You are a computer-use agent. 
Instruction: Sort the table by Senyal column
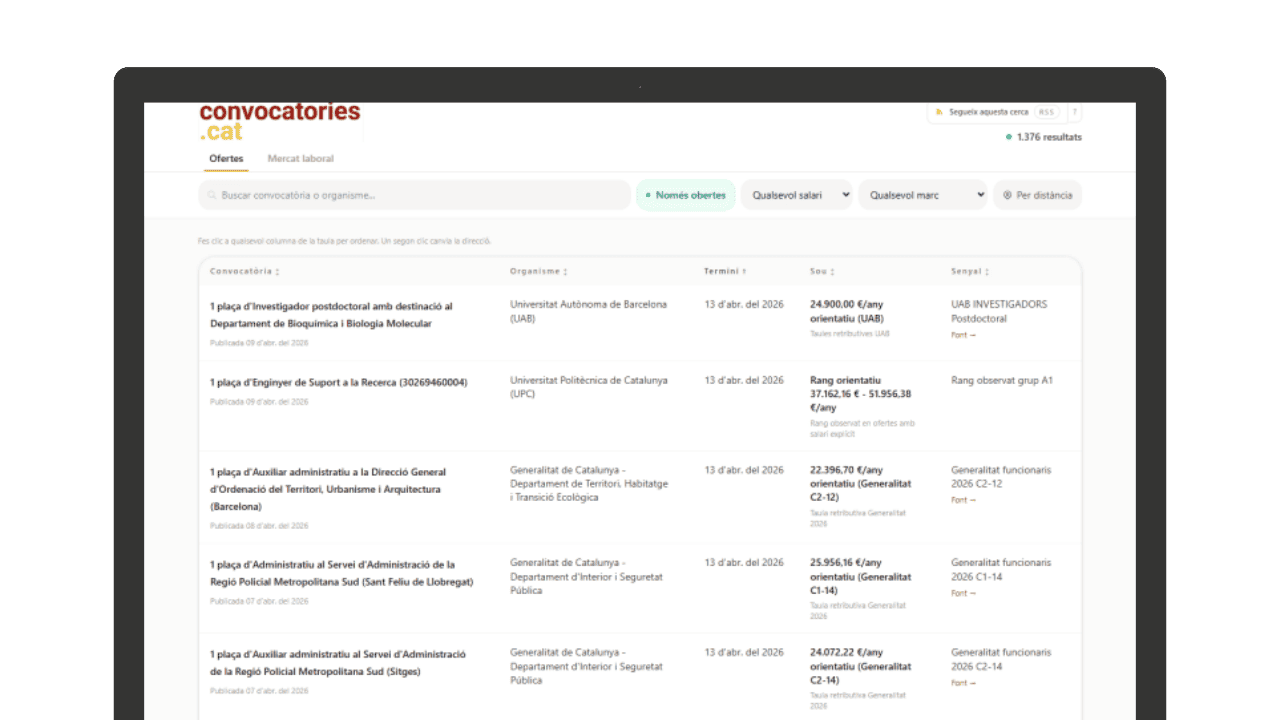(969, 272)
